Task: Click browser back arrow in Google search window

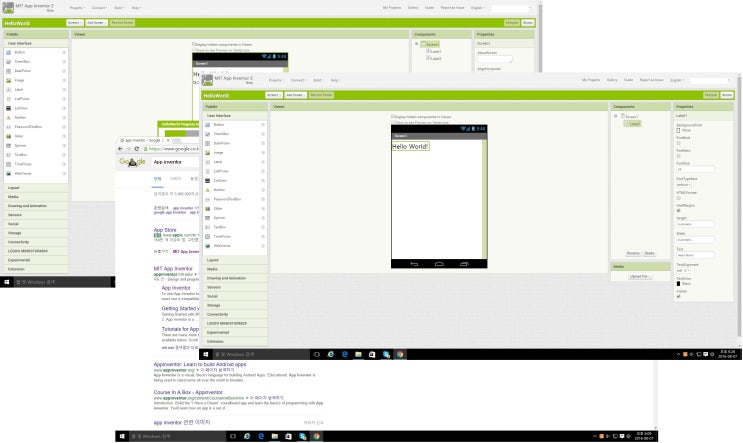Action: pos(120,149)
